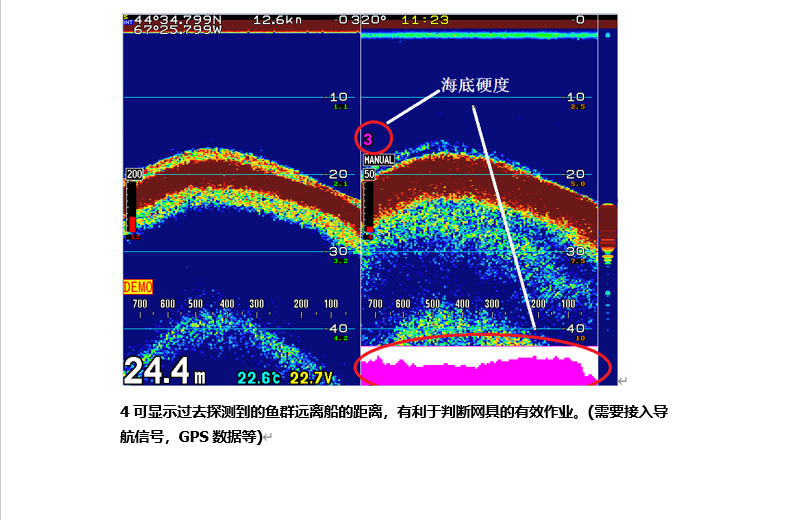Click the magenta bottom hardness number 3
Viewport: 792px width, 520px height.
coord(368,139)
